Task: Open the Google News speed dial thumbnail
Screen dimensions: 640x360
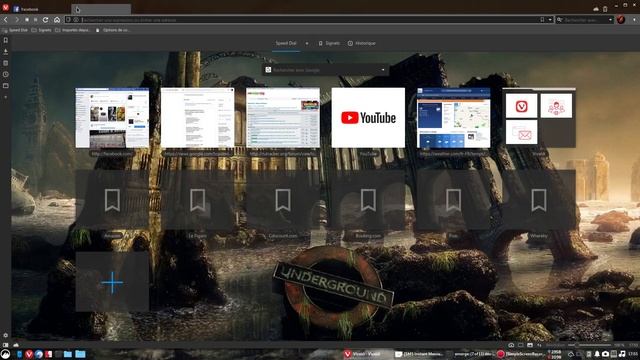Action: [198, 118]
